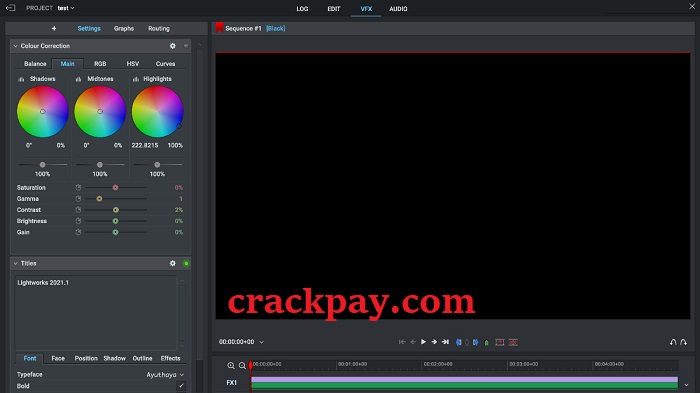Collapse the Colour Correction panel

16,46
